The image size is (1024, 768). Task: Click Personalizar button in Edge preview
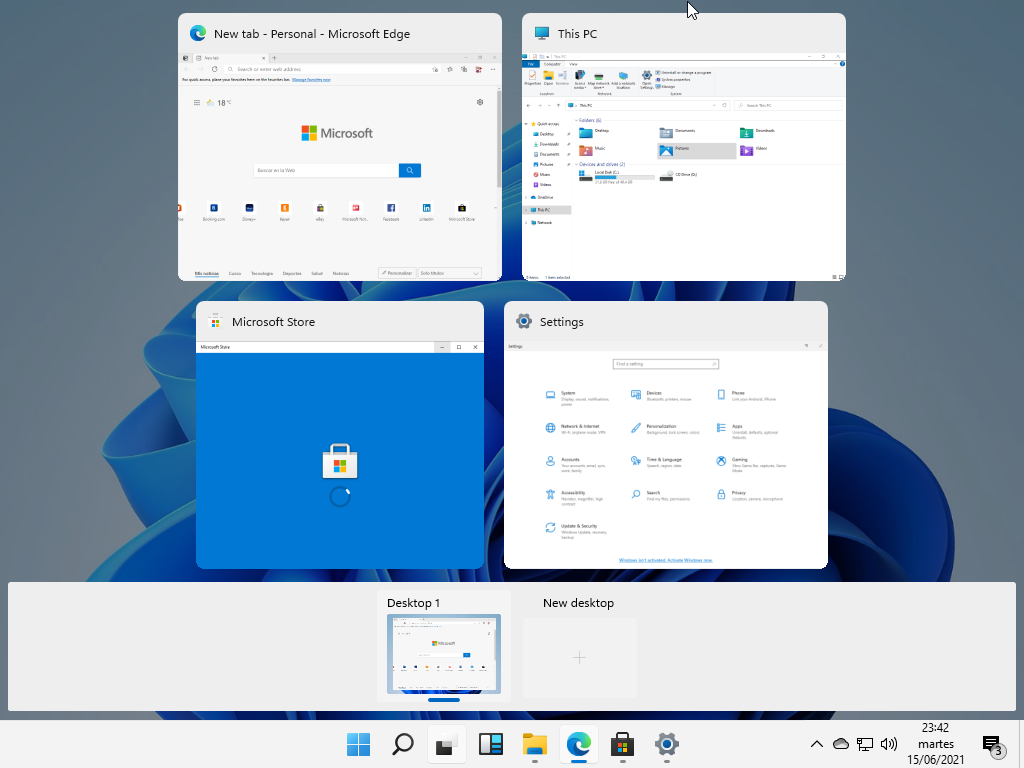coord(397,273)
